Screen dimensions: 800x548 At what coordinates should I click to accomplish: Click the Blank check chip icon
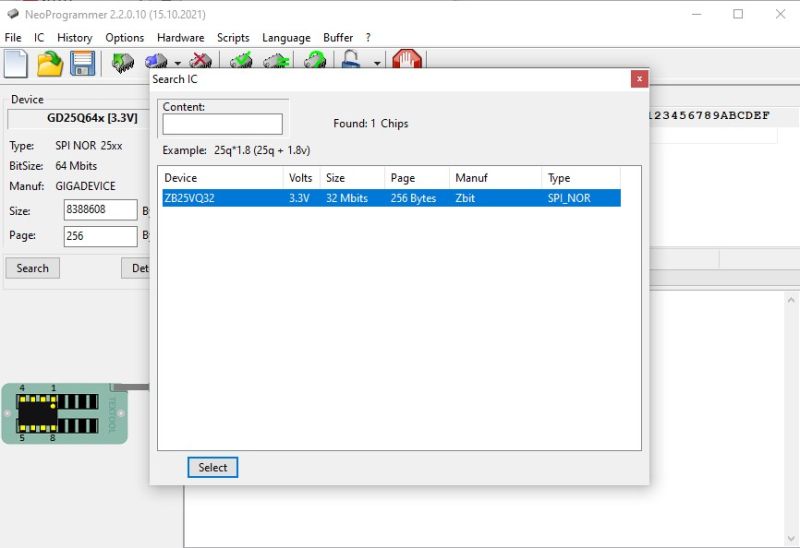coord(276,61)
